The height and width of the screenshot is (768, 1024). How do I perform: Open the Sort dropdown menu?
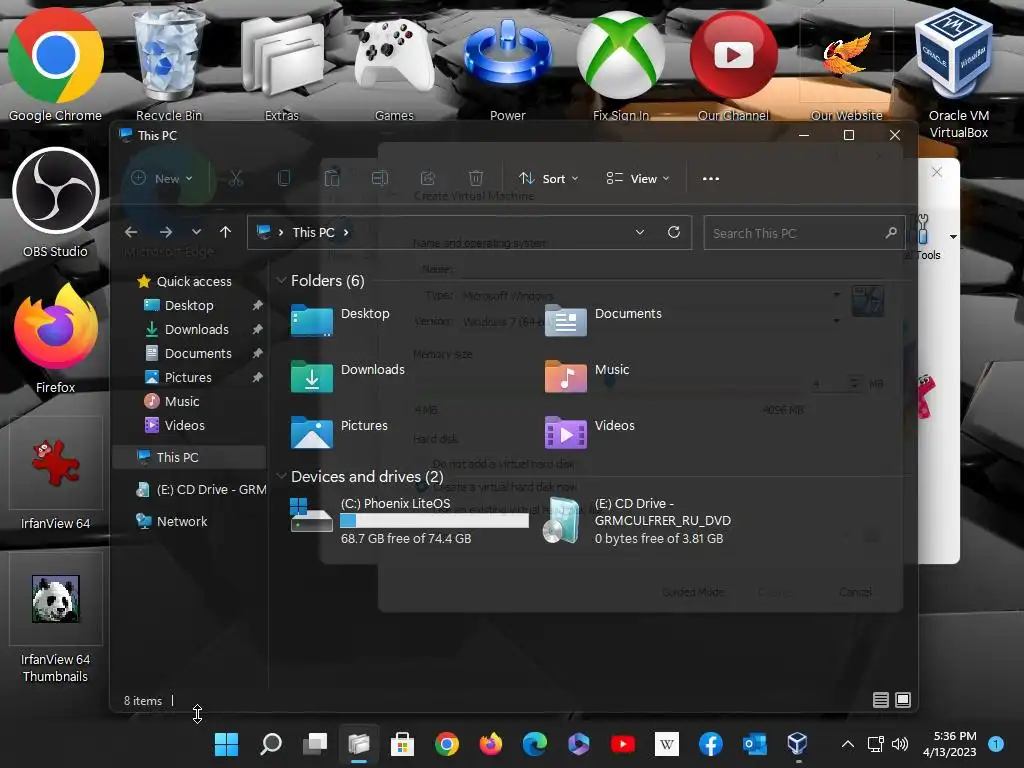click(x=548, y=178)
